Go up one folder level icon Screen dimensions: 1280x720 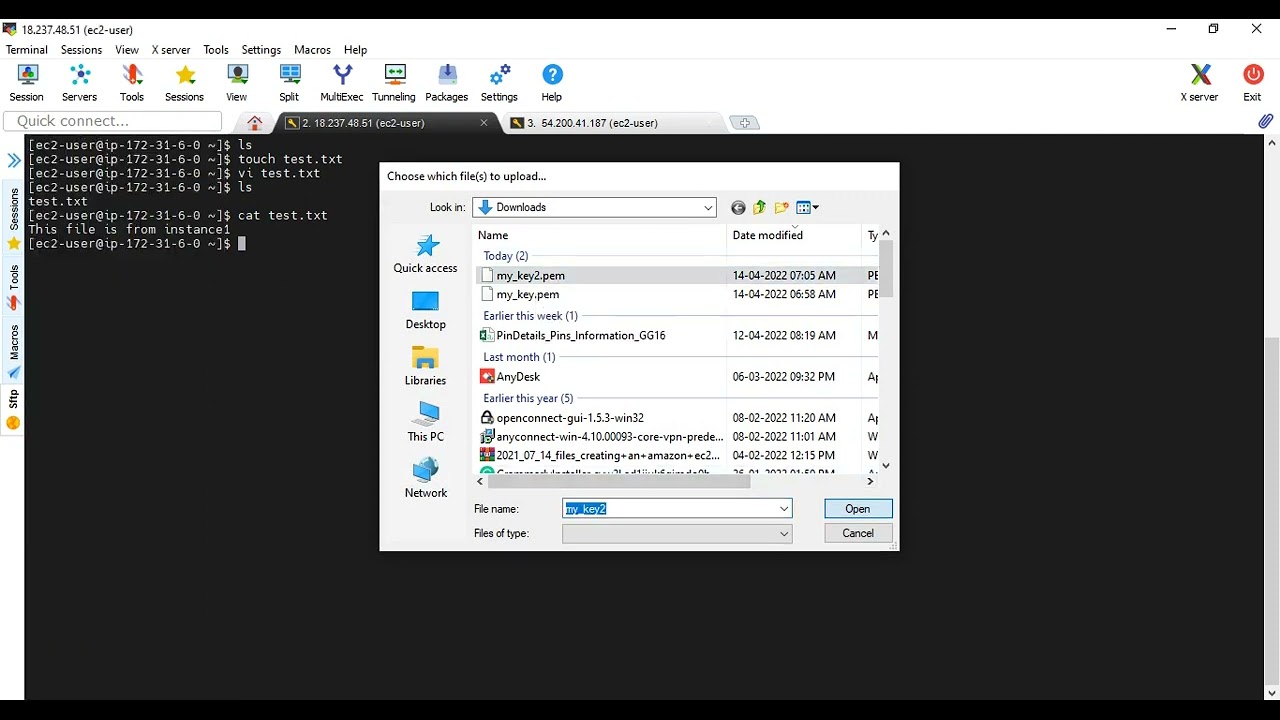click(760, 208)
